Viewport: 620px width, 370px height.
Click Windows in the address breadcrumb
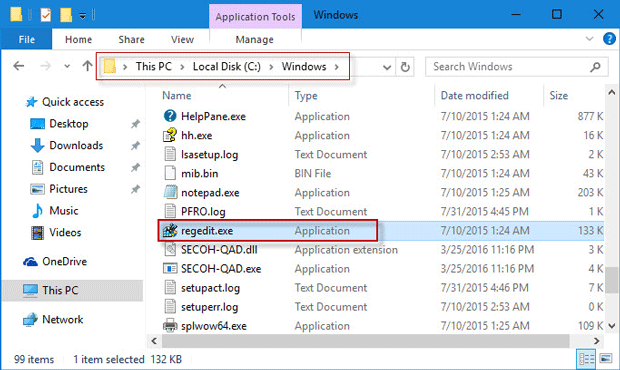point(304,66)
